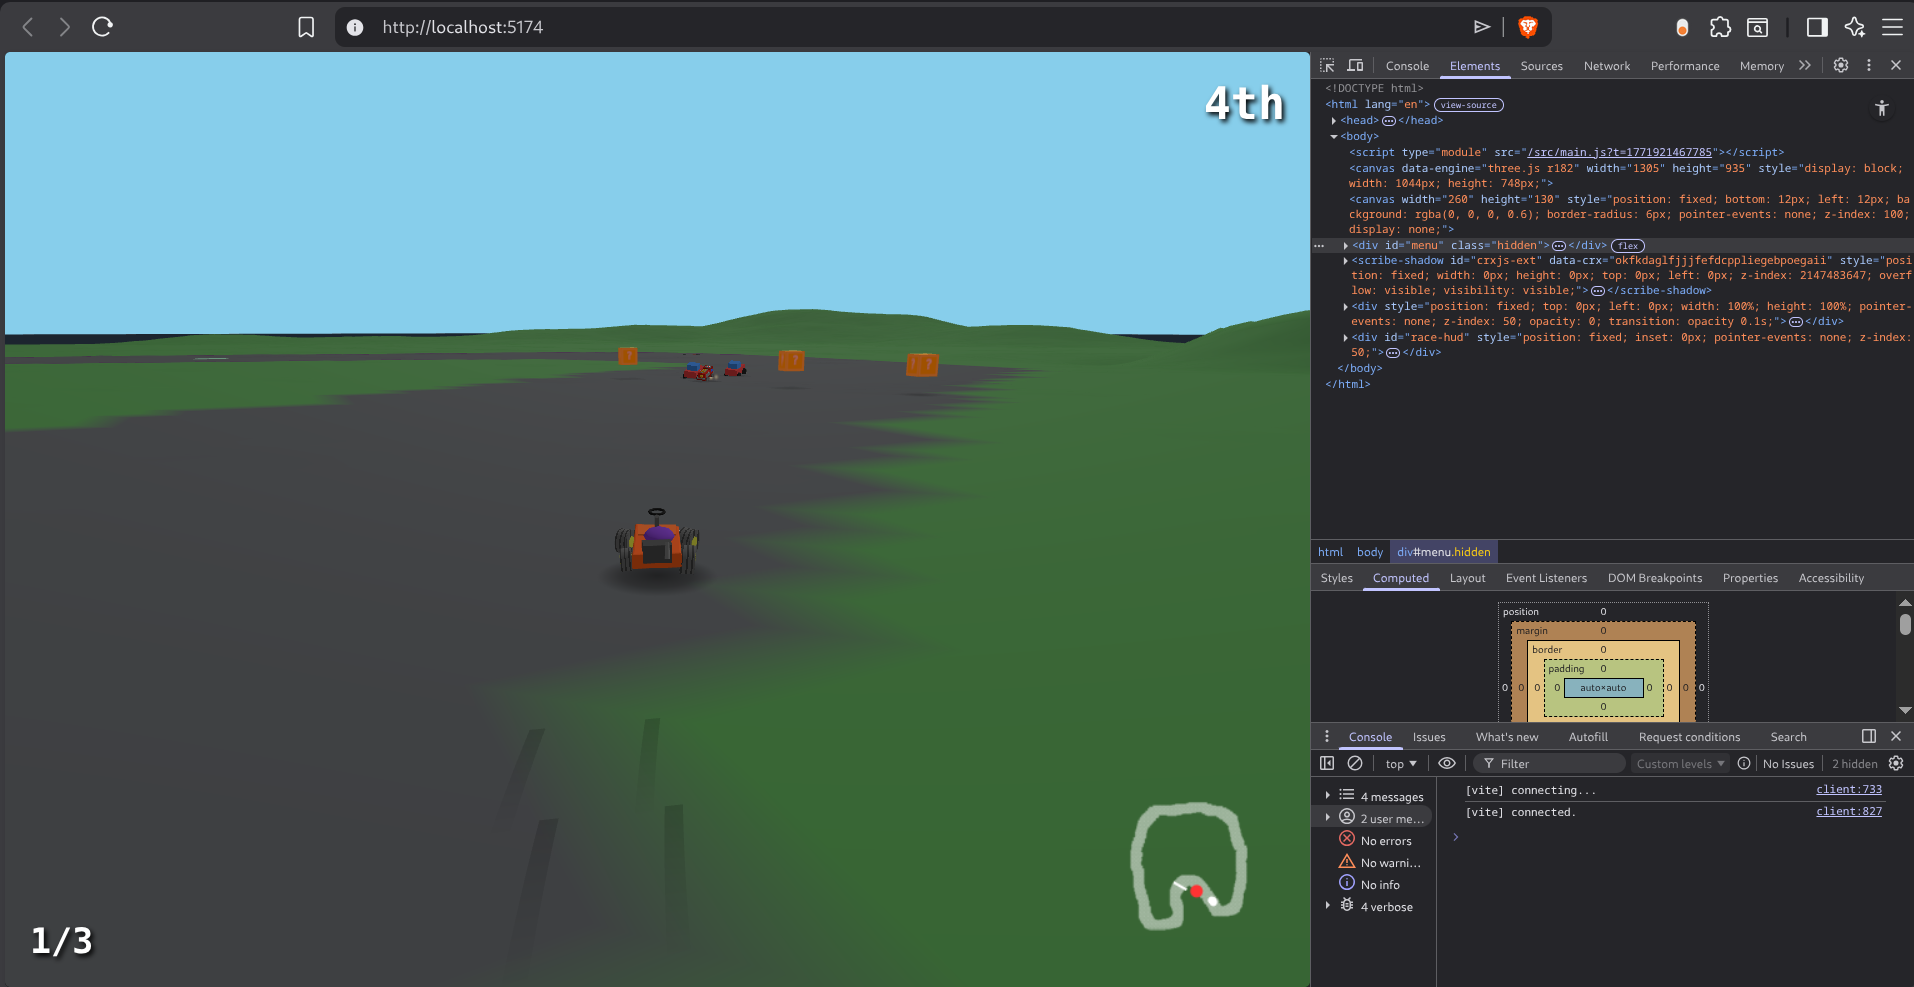Expand the top execution context dropdown
The image size is (1914, 987).
1401,763
